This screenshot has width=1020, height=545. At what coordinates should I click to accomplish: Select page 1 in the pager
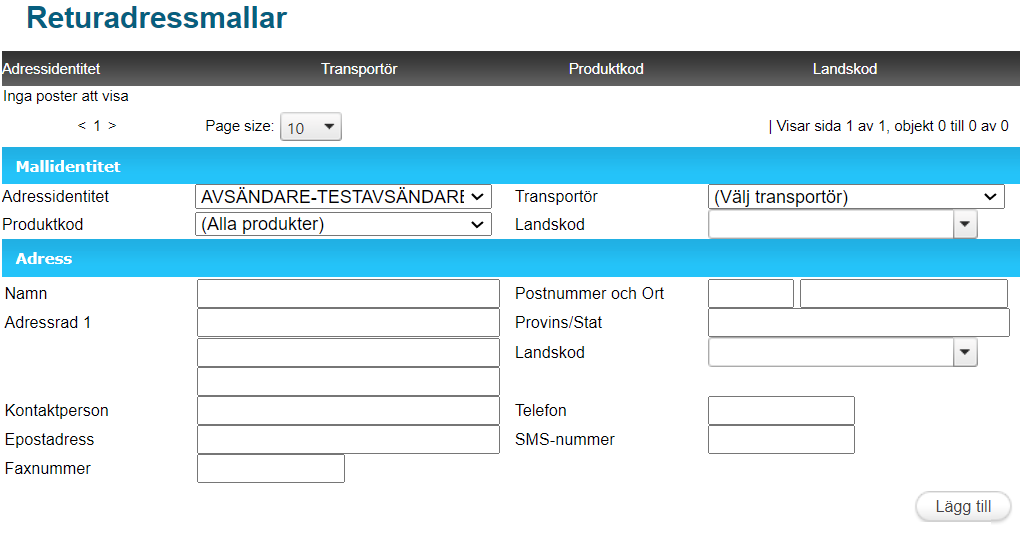(x=97, y=126)
